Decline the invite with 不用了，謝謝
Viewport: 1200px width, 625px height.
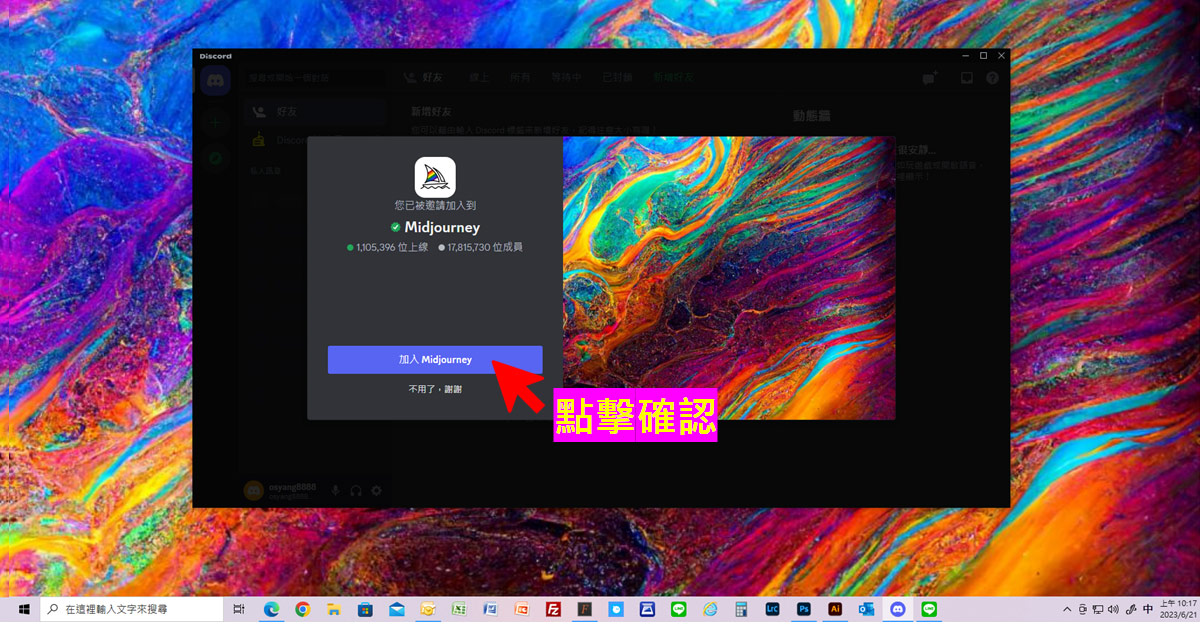pyautogui.click(x=435, y=389)
